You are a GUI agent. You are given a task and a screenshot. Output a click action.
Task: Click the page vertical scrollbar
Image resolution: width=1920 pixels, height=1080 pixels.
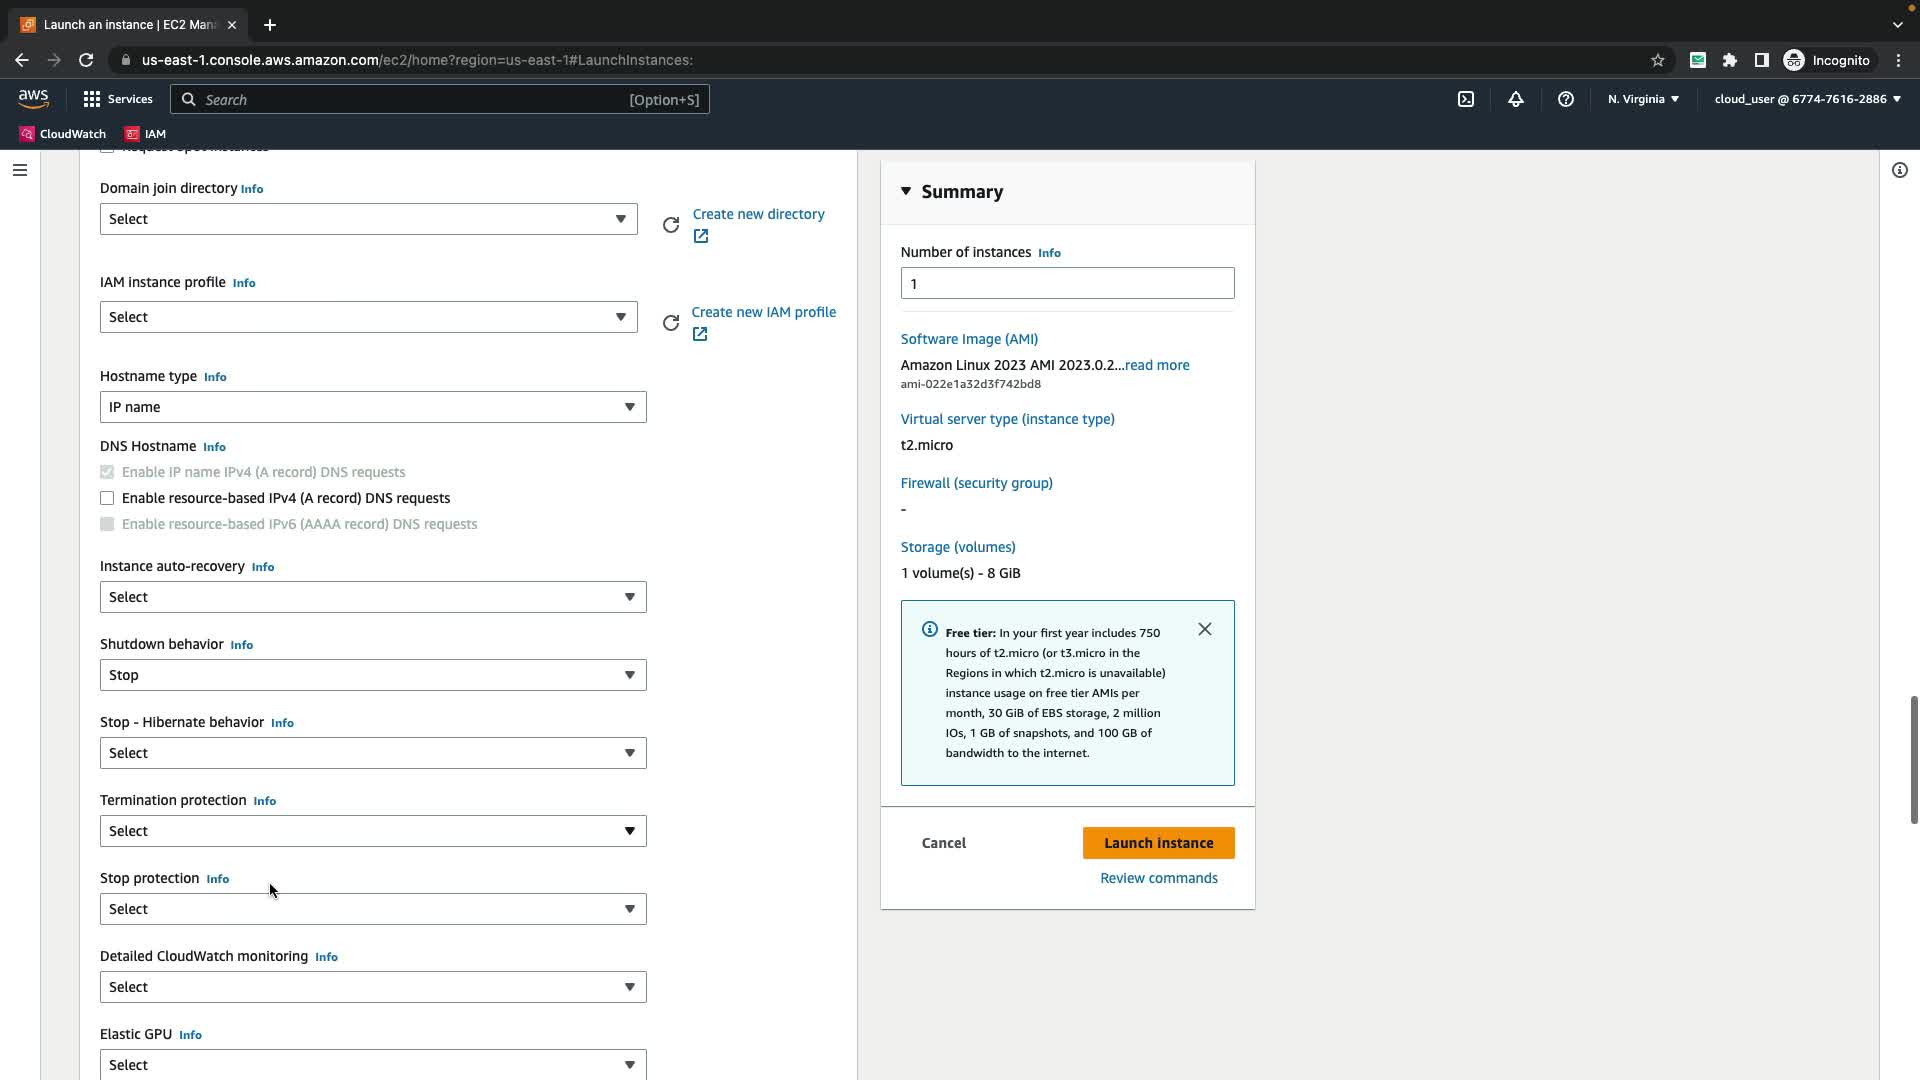1913,760
